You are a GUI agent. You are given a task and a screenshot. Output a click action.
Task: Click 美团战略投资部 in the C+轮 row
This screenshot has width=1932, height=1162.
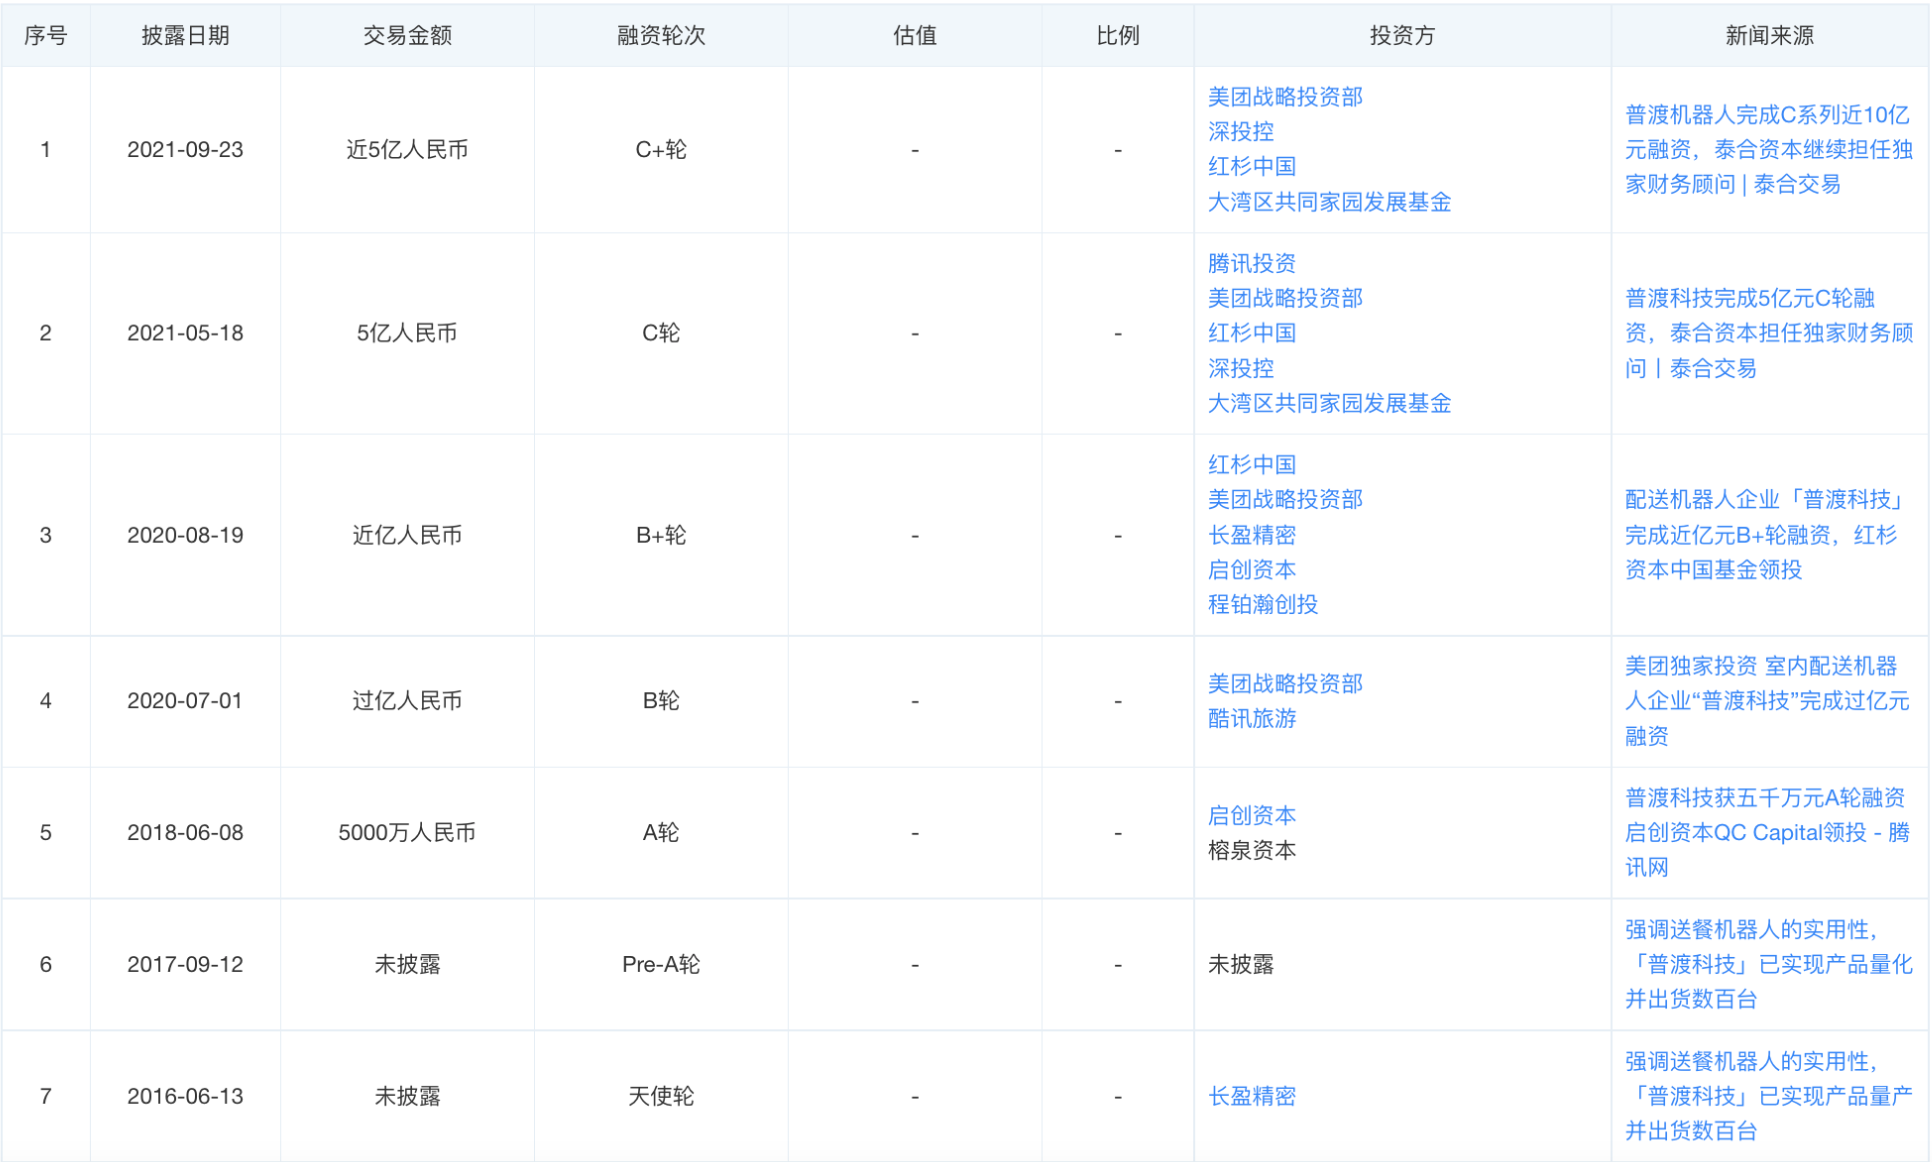coord(1285,97)
